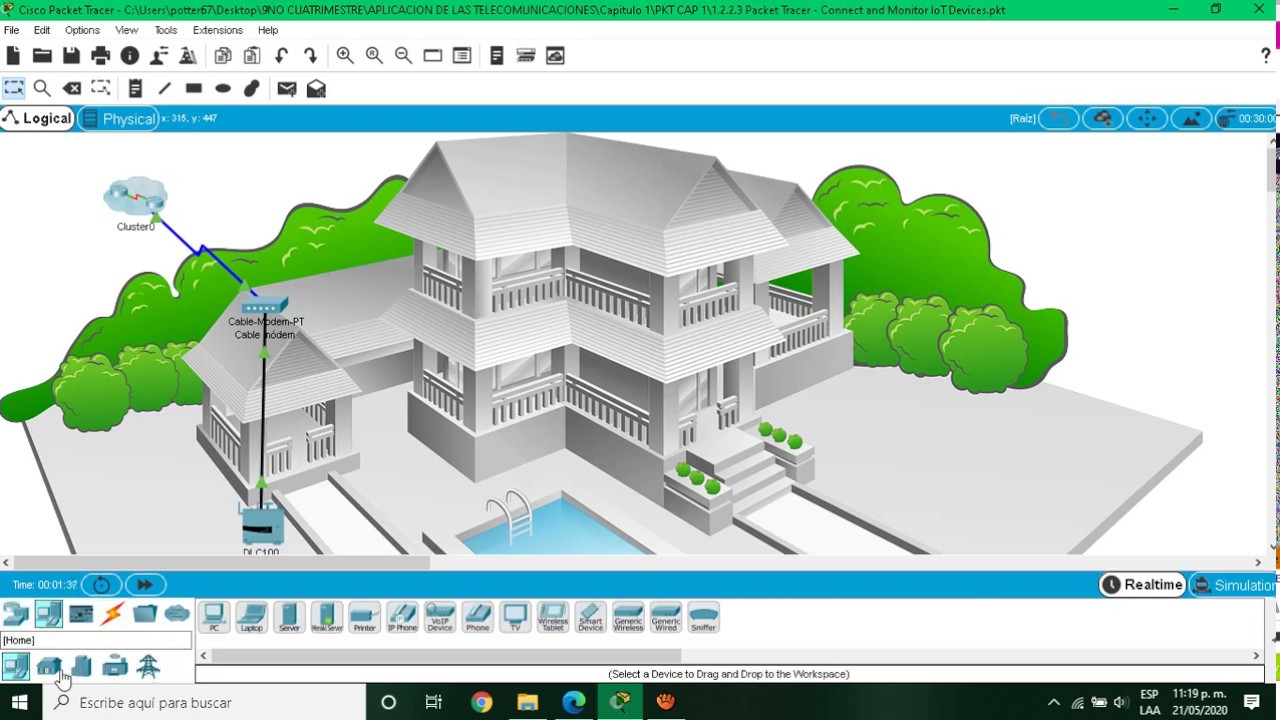Open File Explorer from the taskbar
Screen dimensions: 1280x720
pos(527,702)
